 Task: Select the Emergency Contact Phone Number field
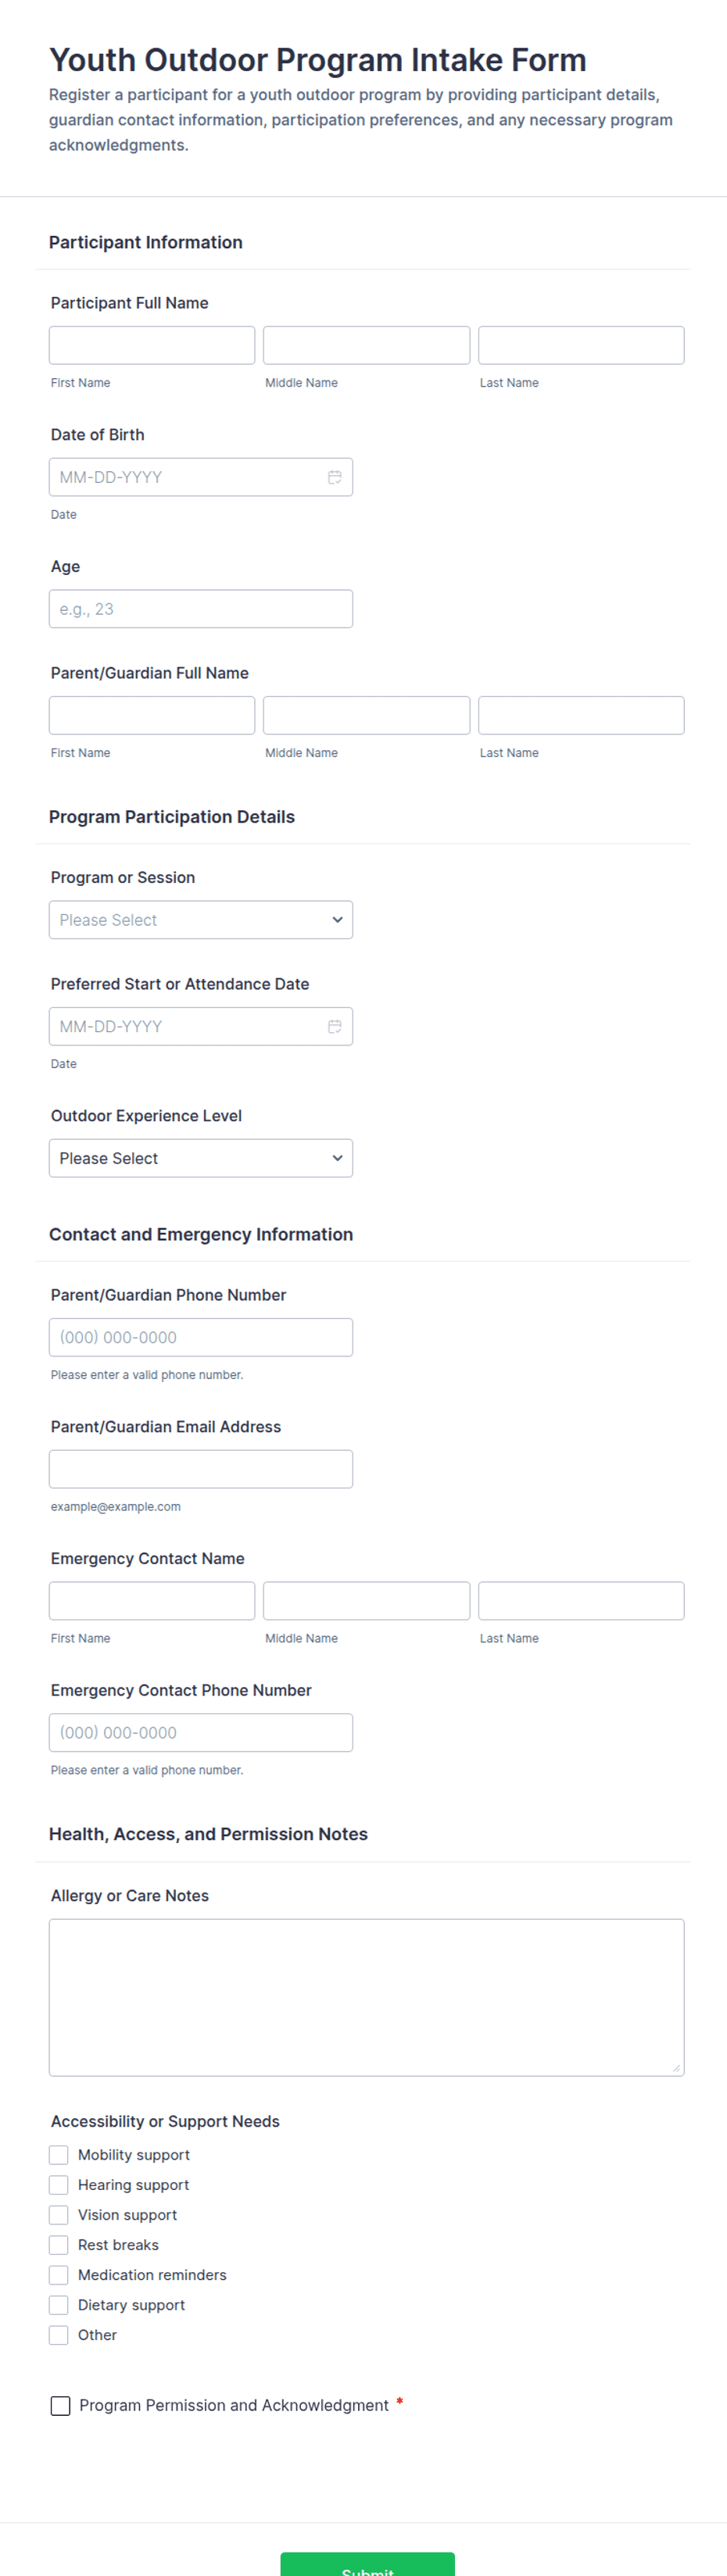pyautogui.click(x=201, y=1732)
